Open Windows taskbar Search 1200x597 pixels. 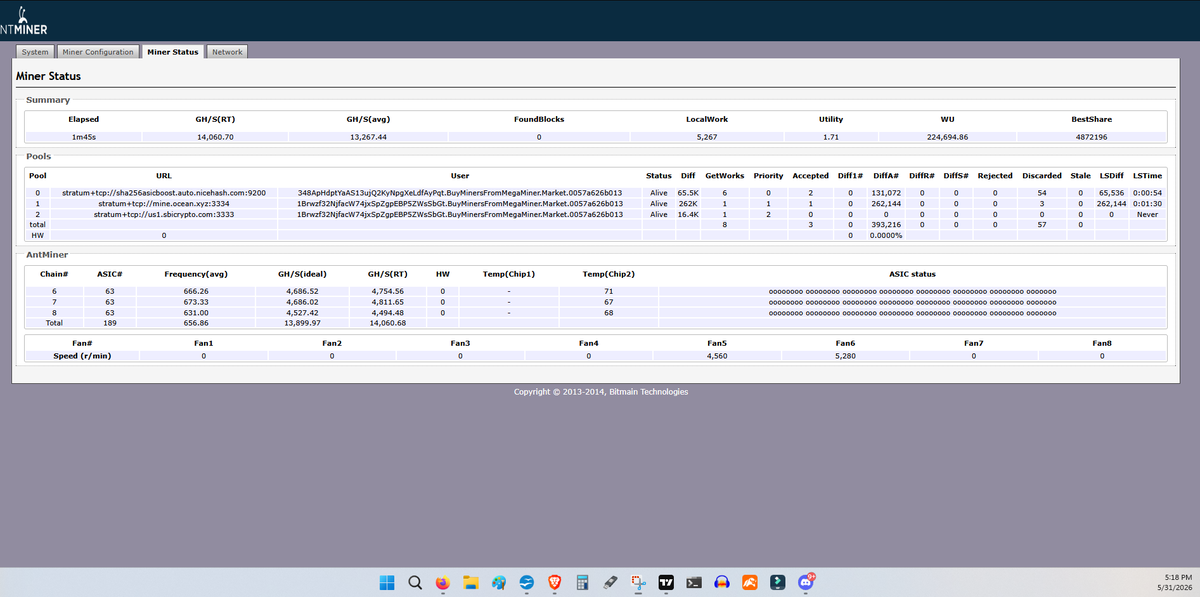pos(415,582)
